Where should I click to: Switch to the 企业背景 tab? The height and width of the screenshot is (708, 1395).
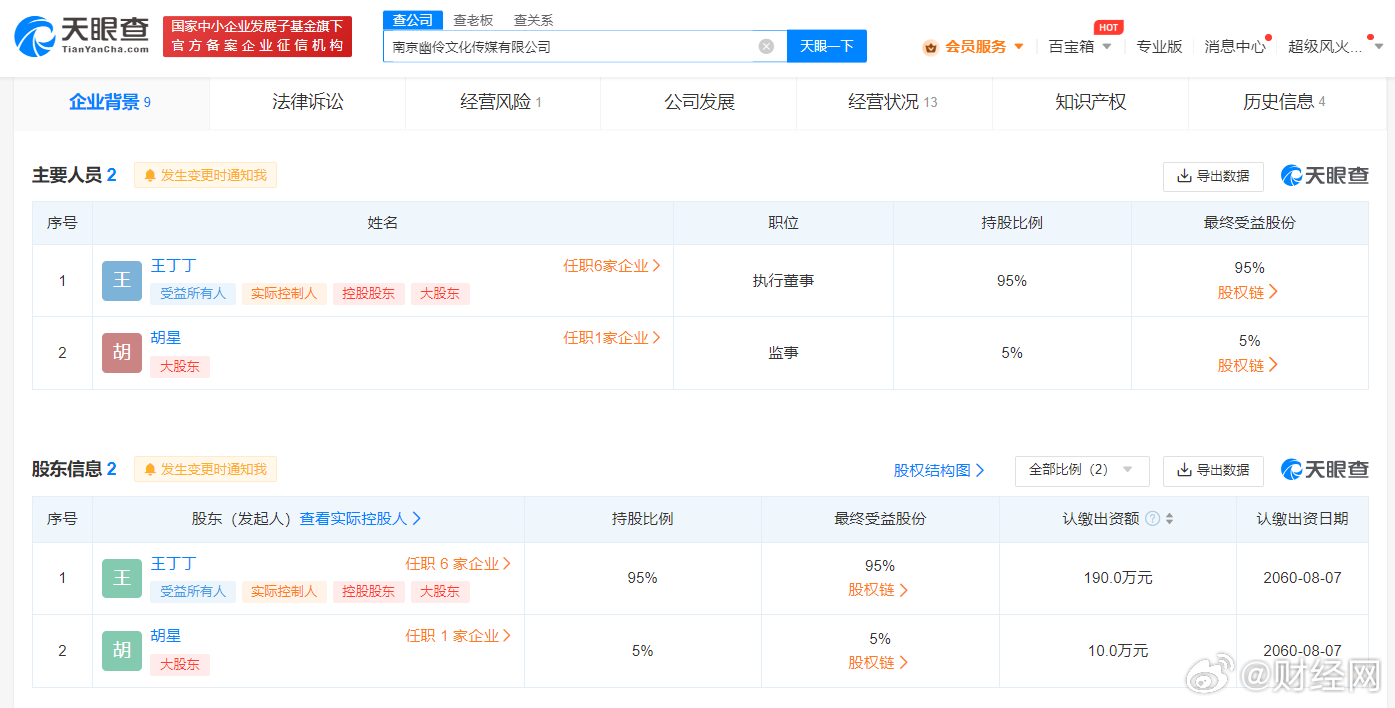coord(111,102)
